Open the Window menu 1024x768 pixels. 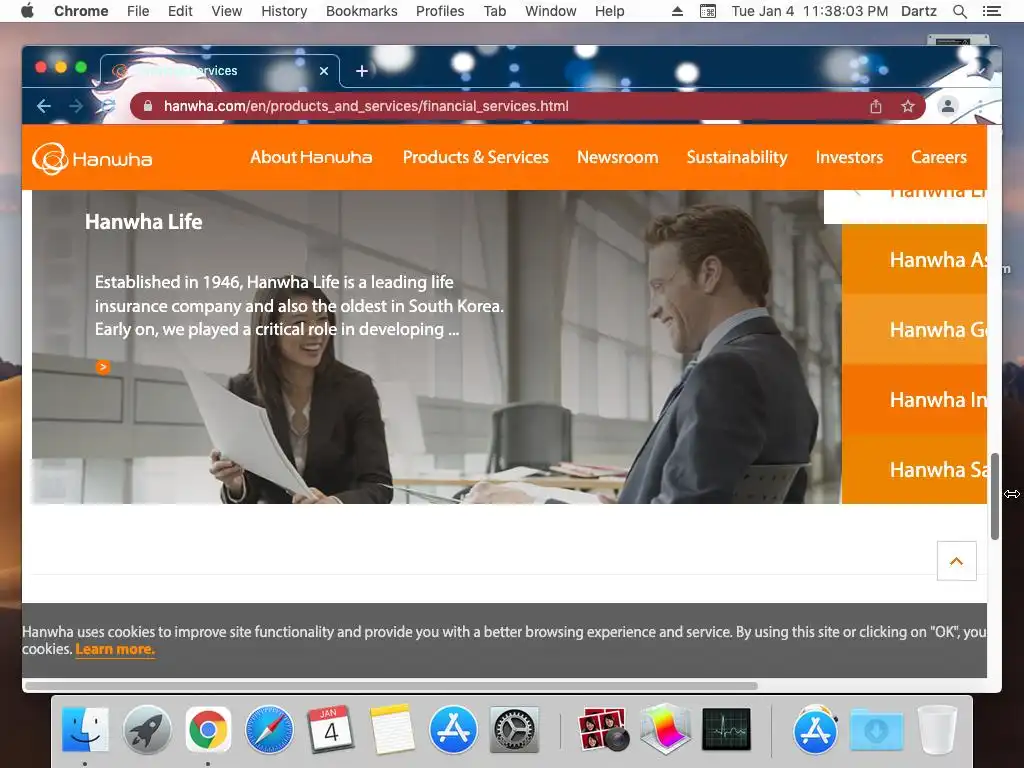coord(551,11)
